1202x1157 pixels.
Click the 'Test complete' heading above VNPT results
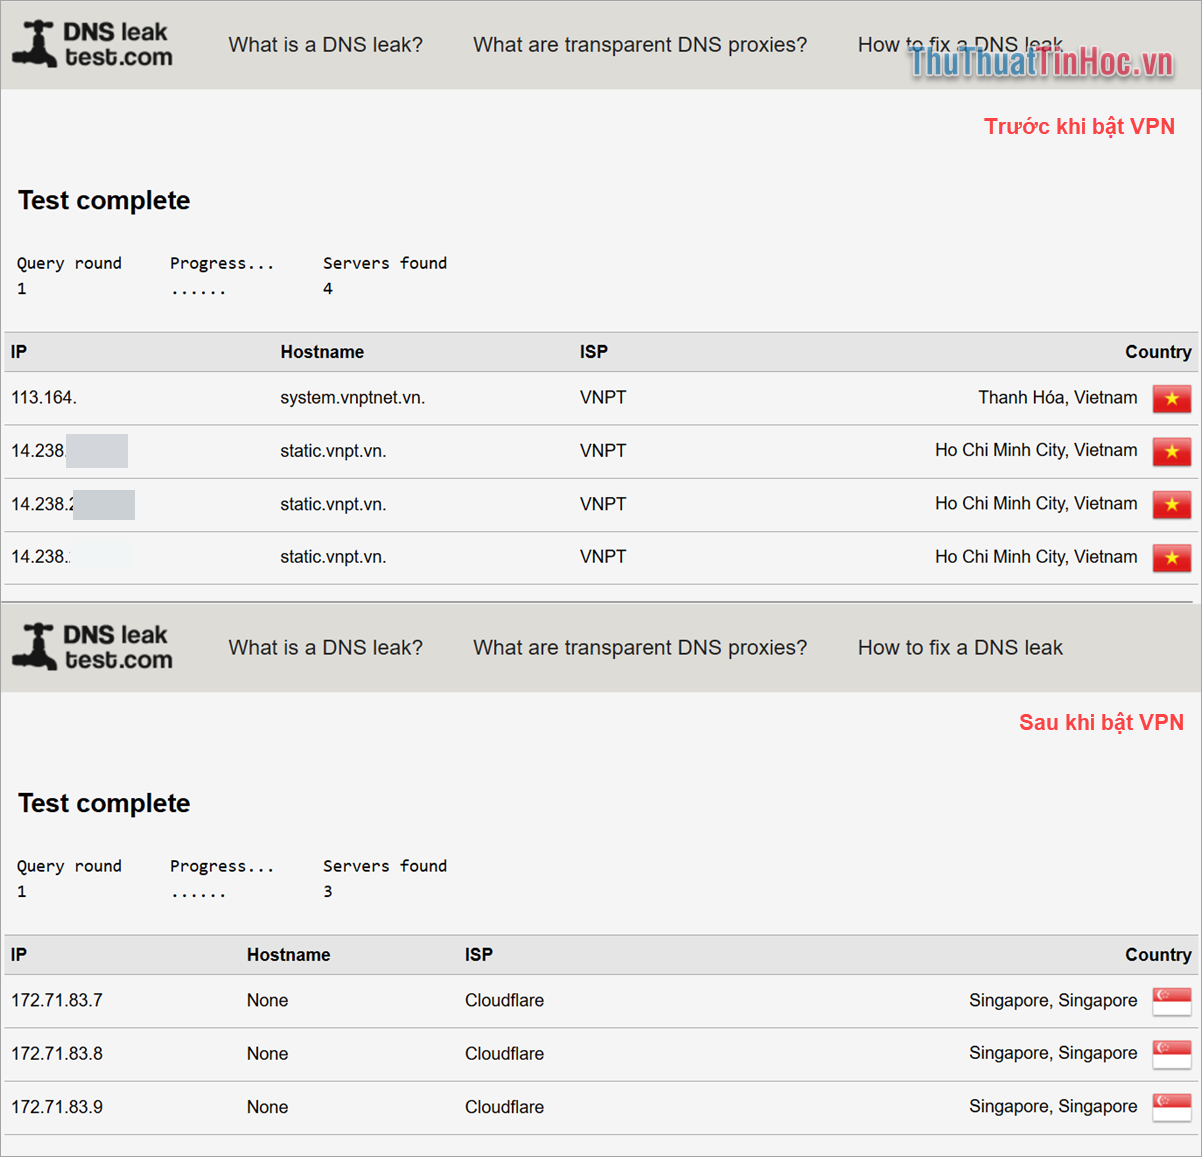[x=104, y=201]
